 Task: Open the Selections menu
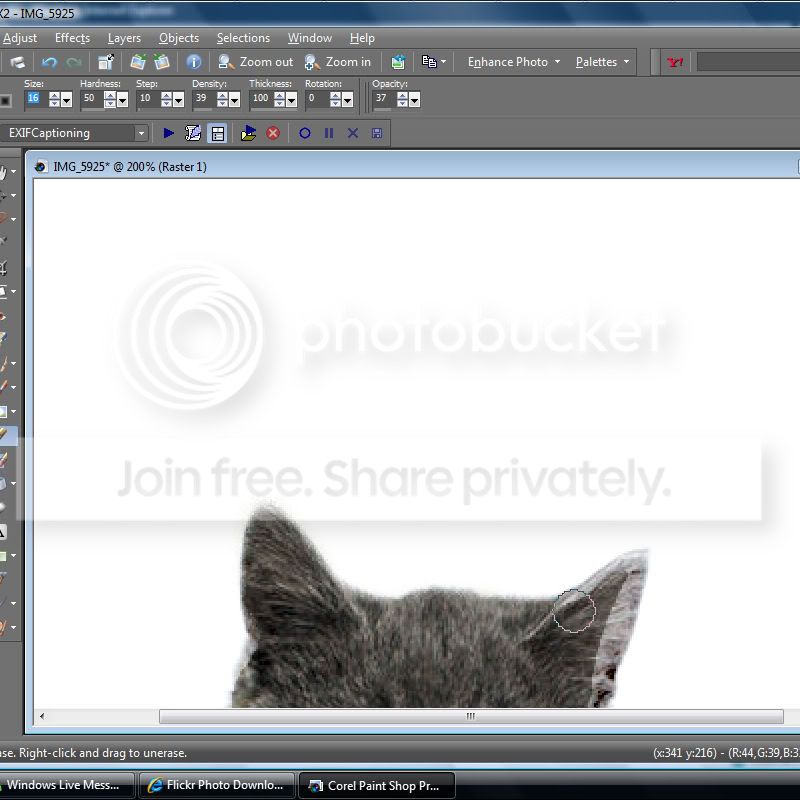click(x=243, y=38)
